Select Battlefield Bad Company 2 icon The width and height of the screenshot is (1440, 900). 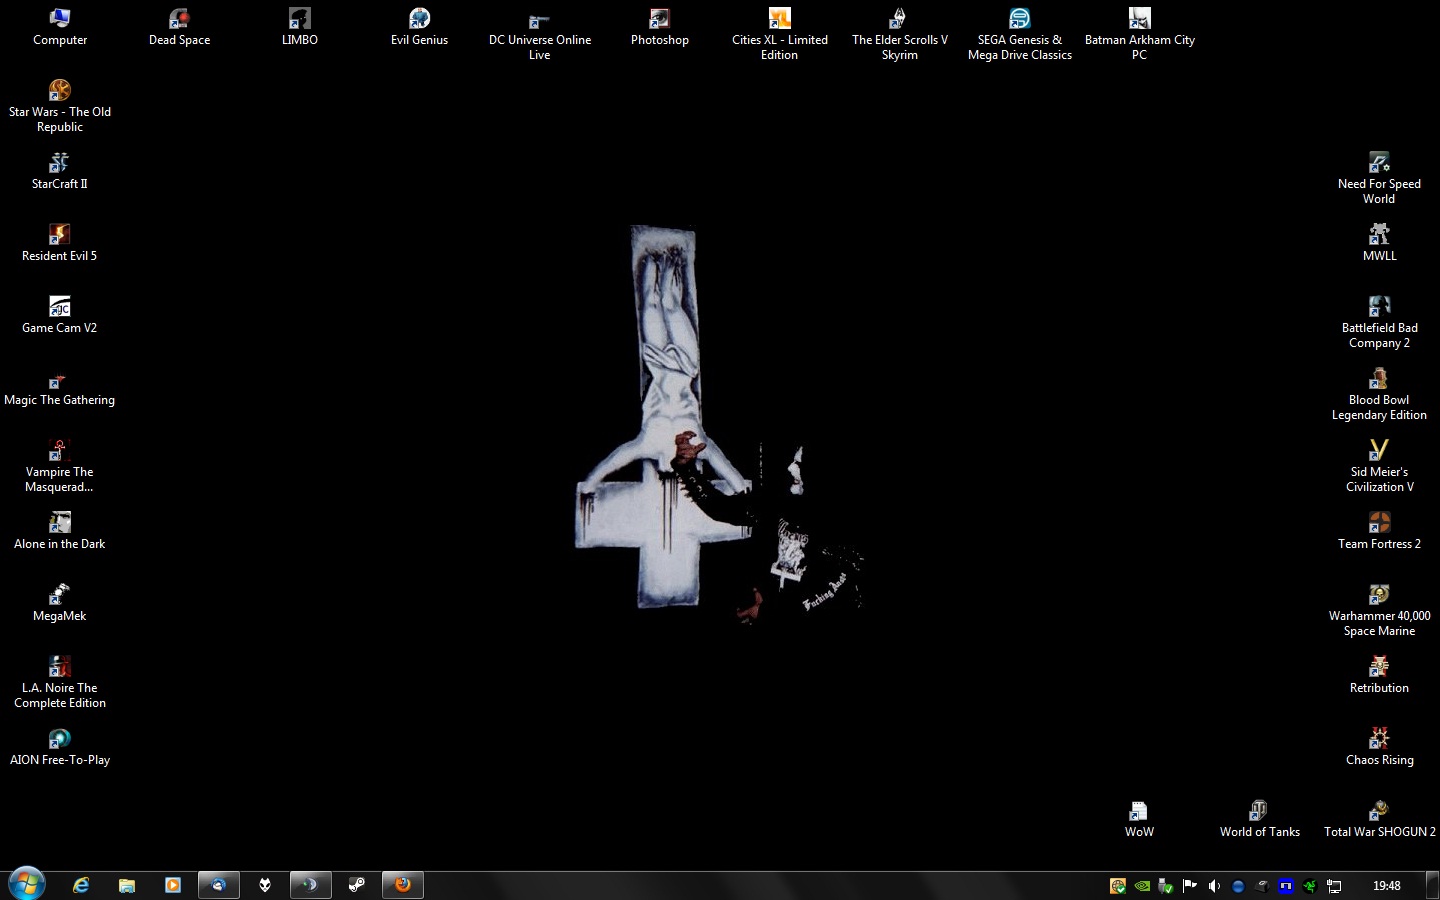click(x=1379, y=322)
